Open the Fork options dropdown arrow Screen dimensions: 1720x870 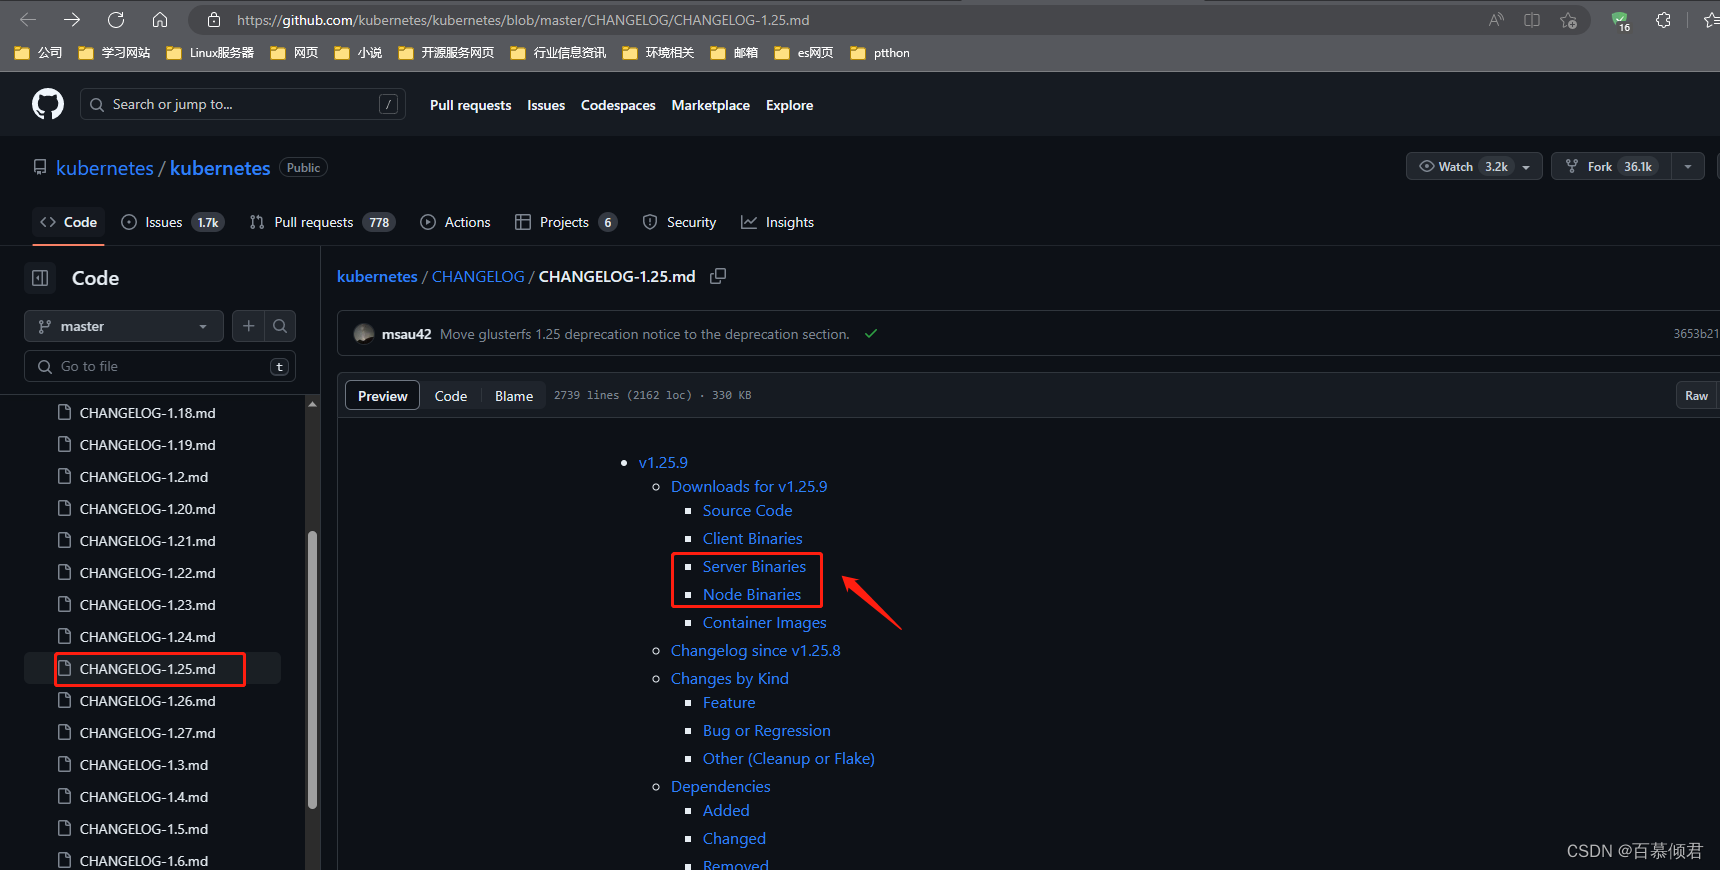click(x=1688, y=167)
